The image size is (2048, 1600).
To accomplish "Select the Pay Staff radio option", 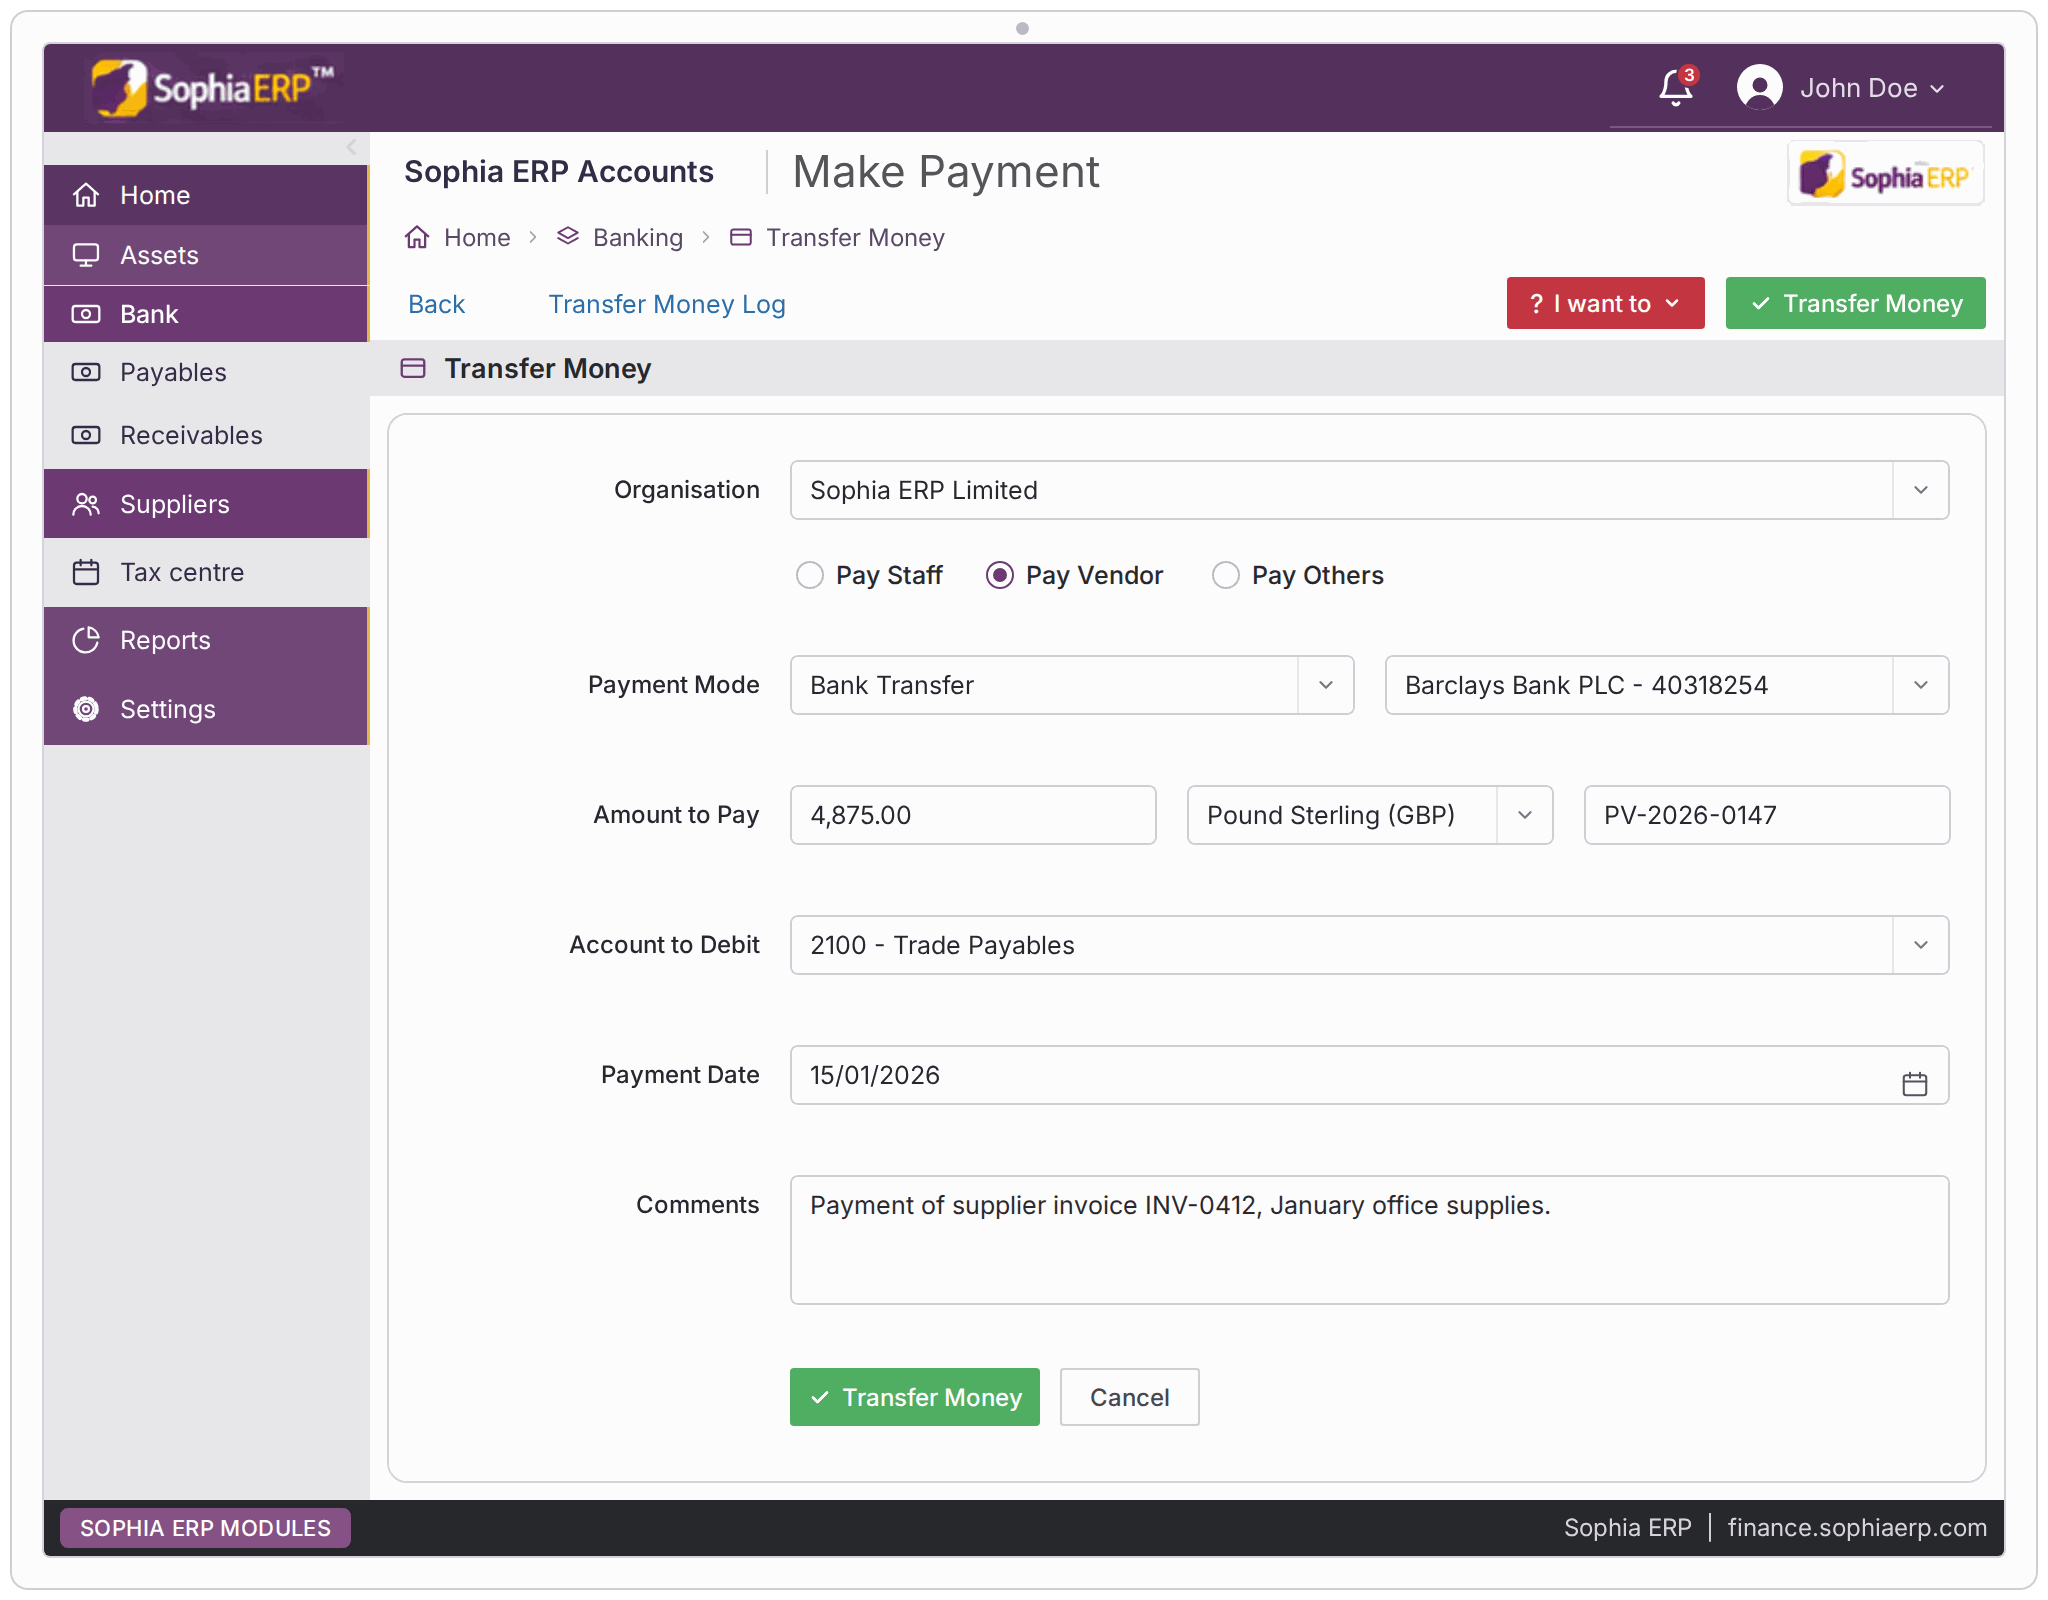I will [x=809, y=575].
